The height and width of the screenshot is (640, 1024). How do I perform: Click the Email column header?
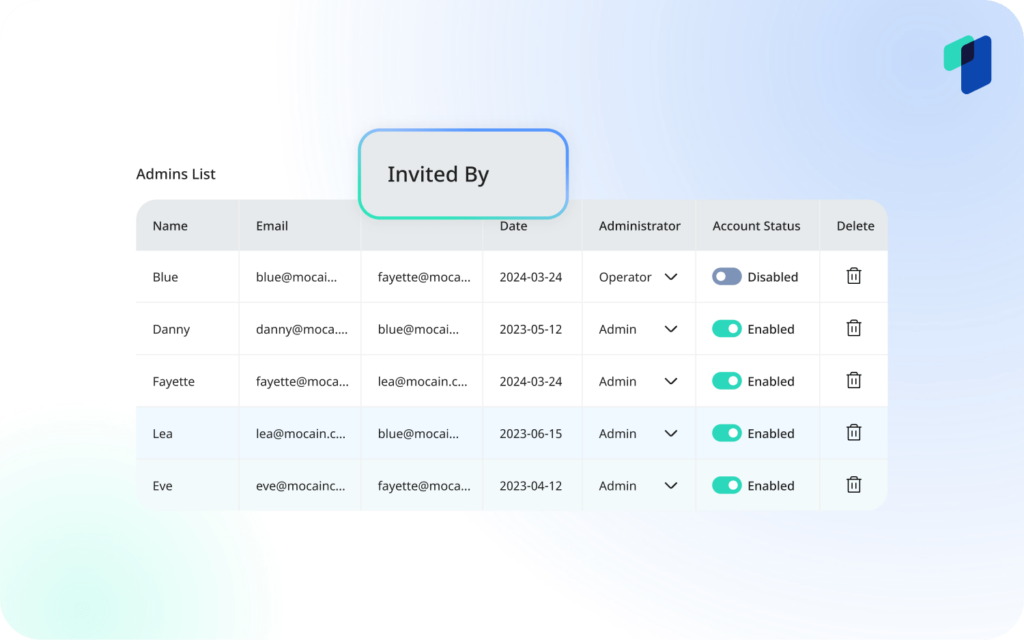click(272, 226)
